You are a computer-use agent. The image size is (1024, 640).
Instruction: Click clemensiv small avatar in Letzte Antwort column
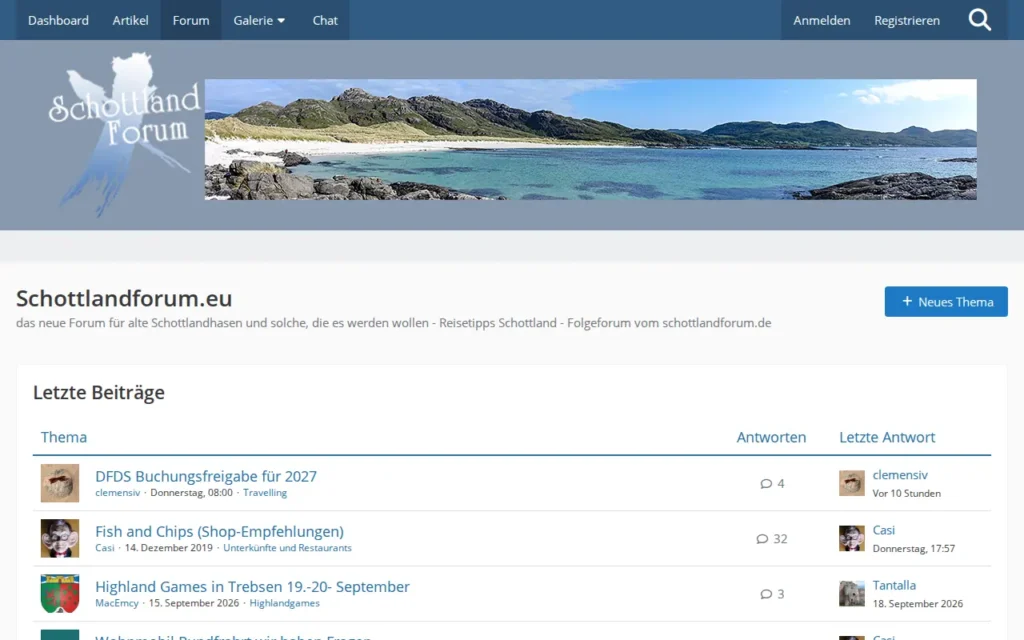pyautogui.click(x=852, y=483)
